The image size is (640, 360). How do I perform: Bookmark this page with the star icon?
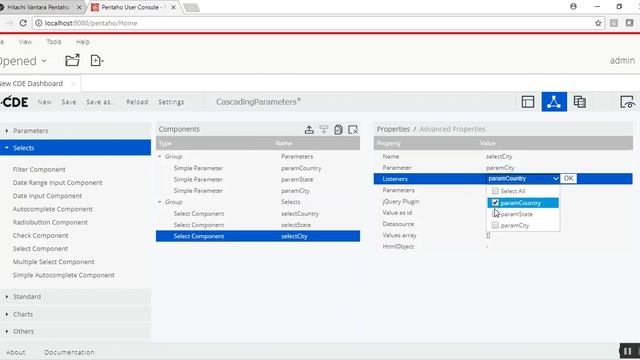tap(598, 23)
